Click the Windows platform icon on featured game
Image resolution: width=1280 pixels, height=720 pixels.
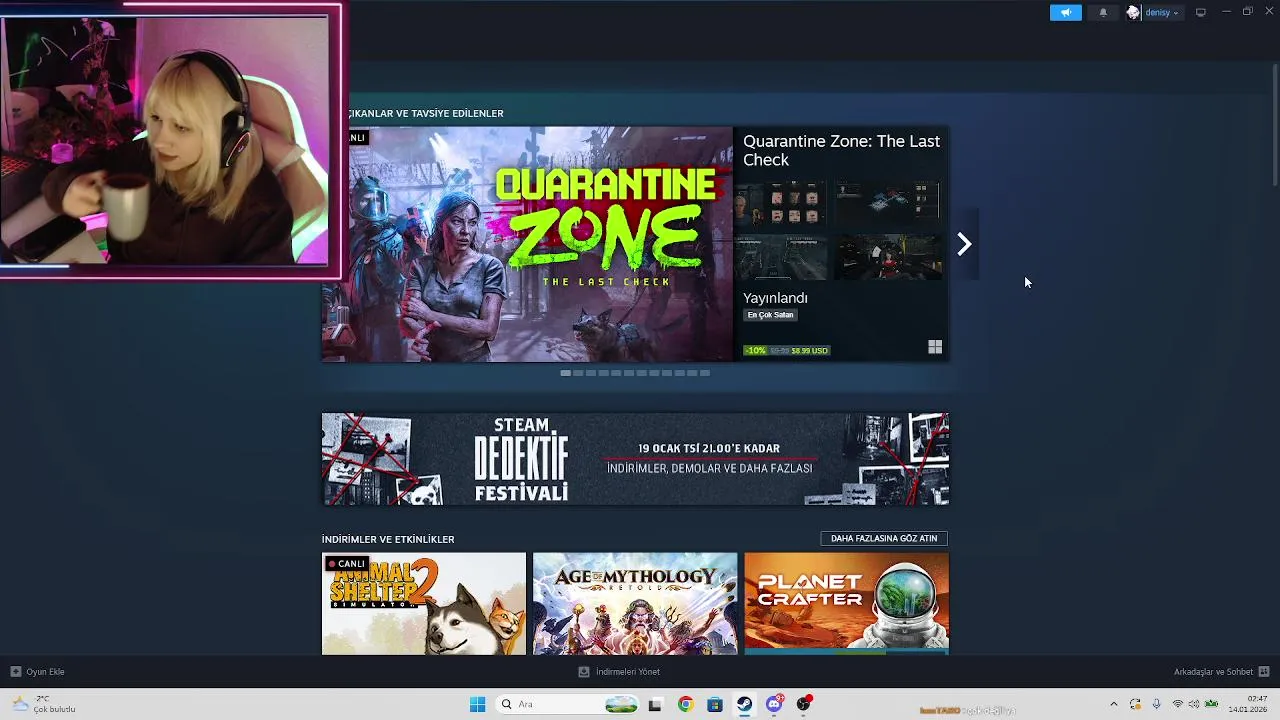(935, 347)
